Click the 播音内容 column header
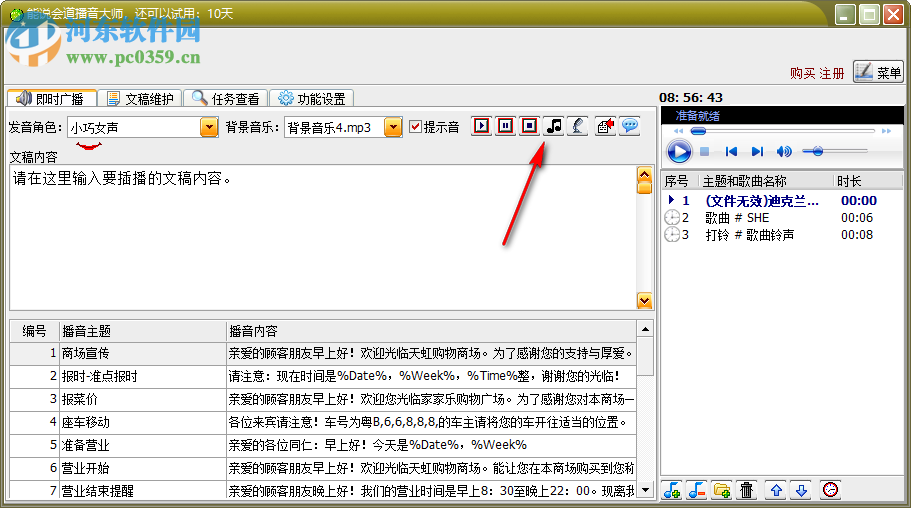 click(x=431, y=331)
